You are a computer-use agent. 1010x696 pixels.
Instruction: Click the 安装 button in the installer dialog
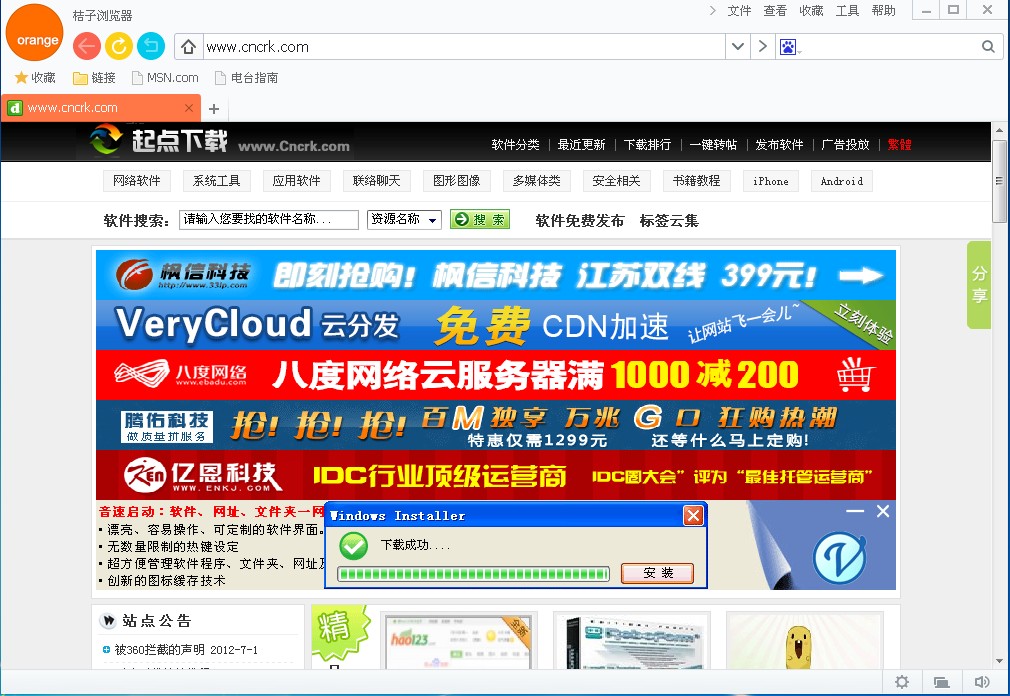pos(658,573)
